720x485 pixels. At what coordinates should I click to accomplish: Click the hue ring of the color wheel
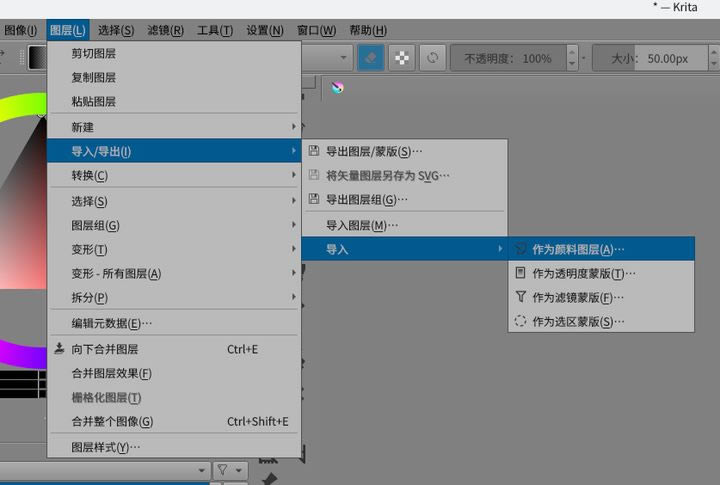(23, 106)
